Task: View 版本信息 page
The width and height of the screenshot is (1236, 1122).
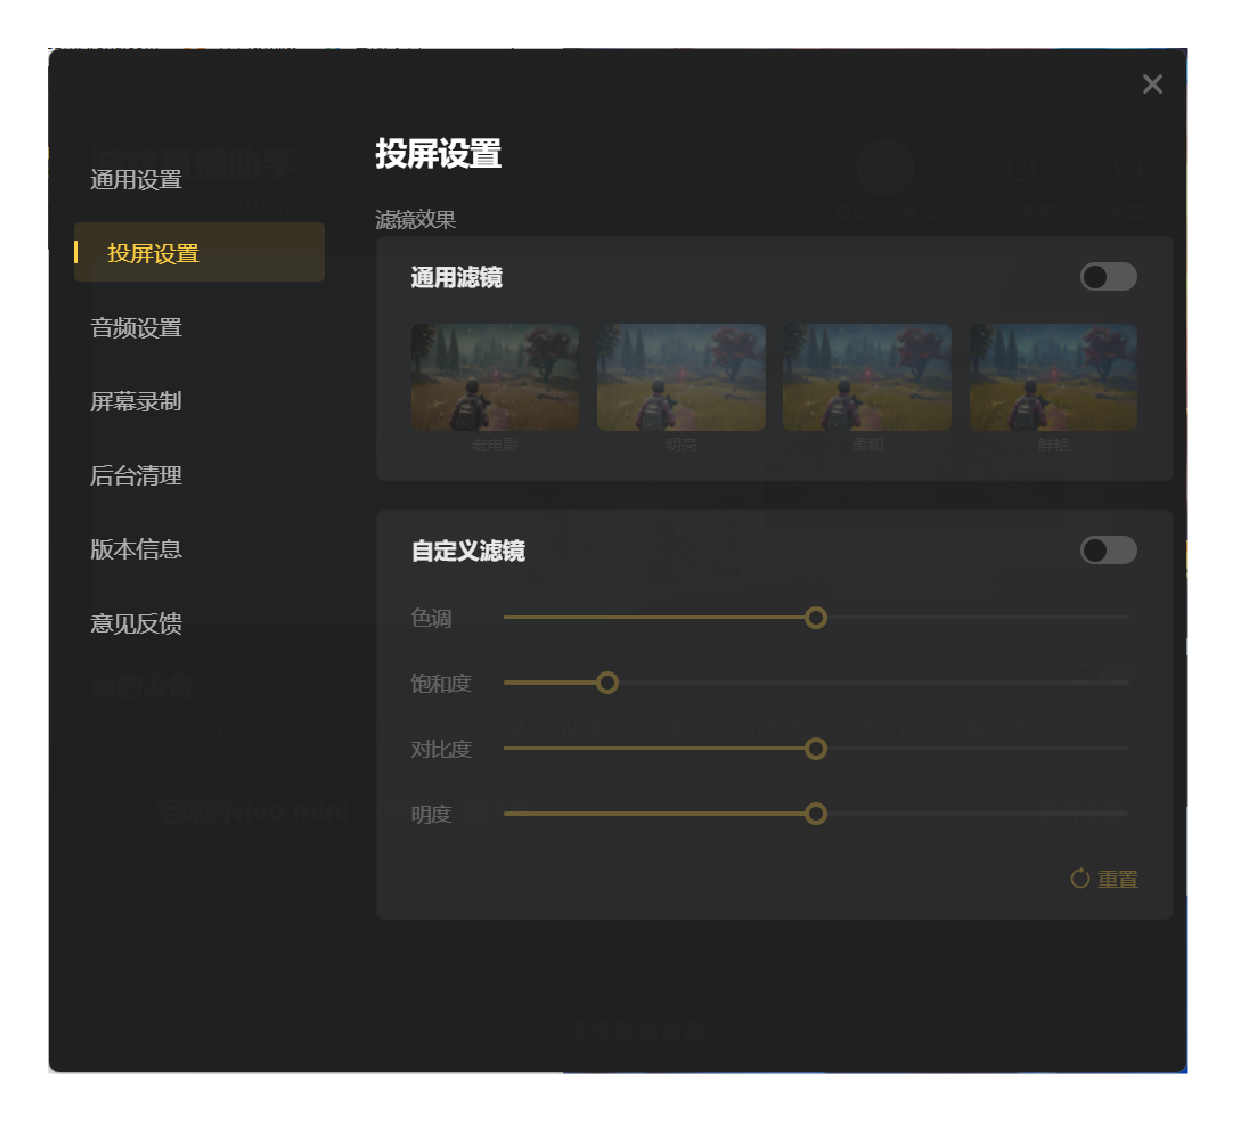Action: (136, 550)
